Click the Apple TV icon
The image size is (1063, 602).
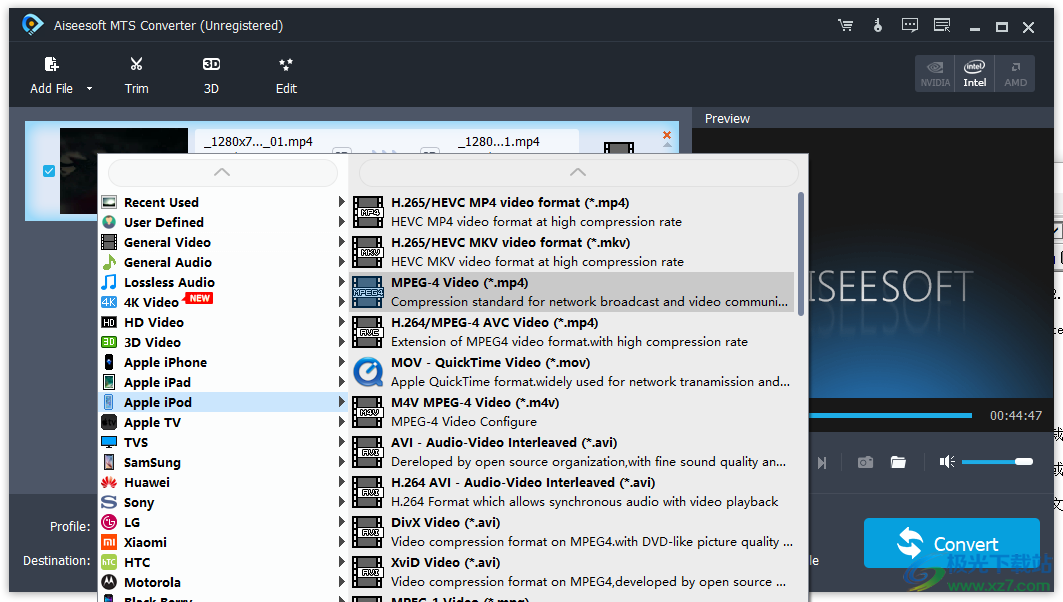click(x=108, y=422)
